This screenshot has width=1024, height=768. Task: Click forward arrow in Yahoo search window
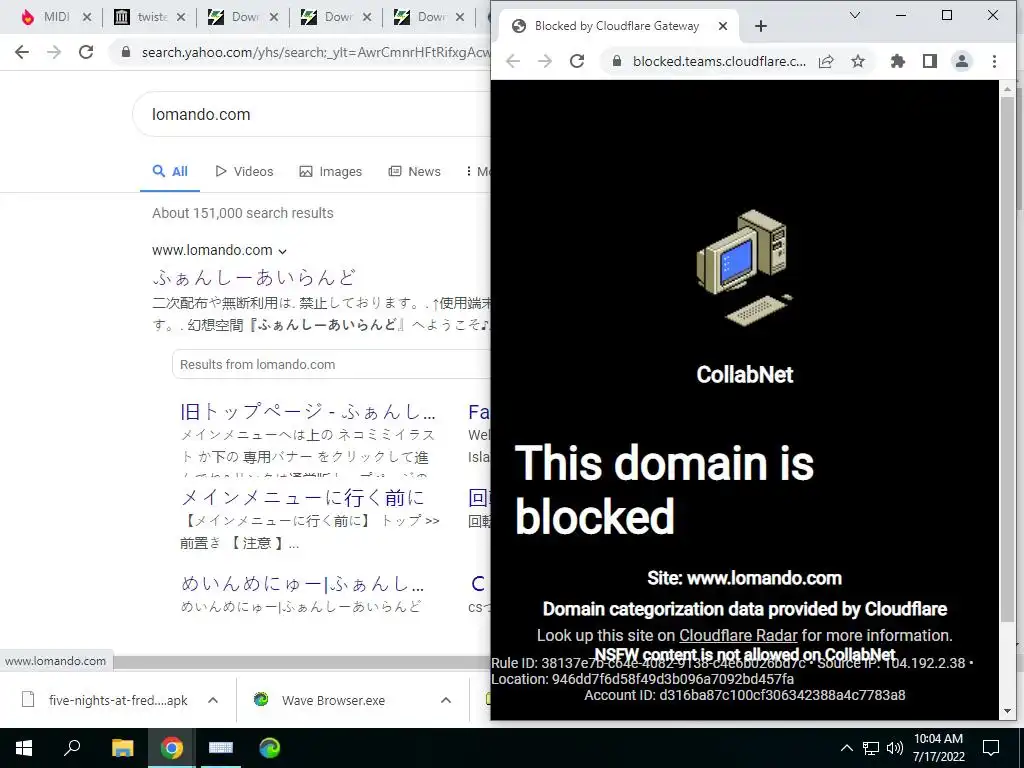pyautogui.click(x=54, y=52)
